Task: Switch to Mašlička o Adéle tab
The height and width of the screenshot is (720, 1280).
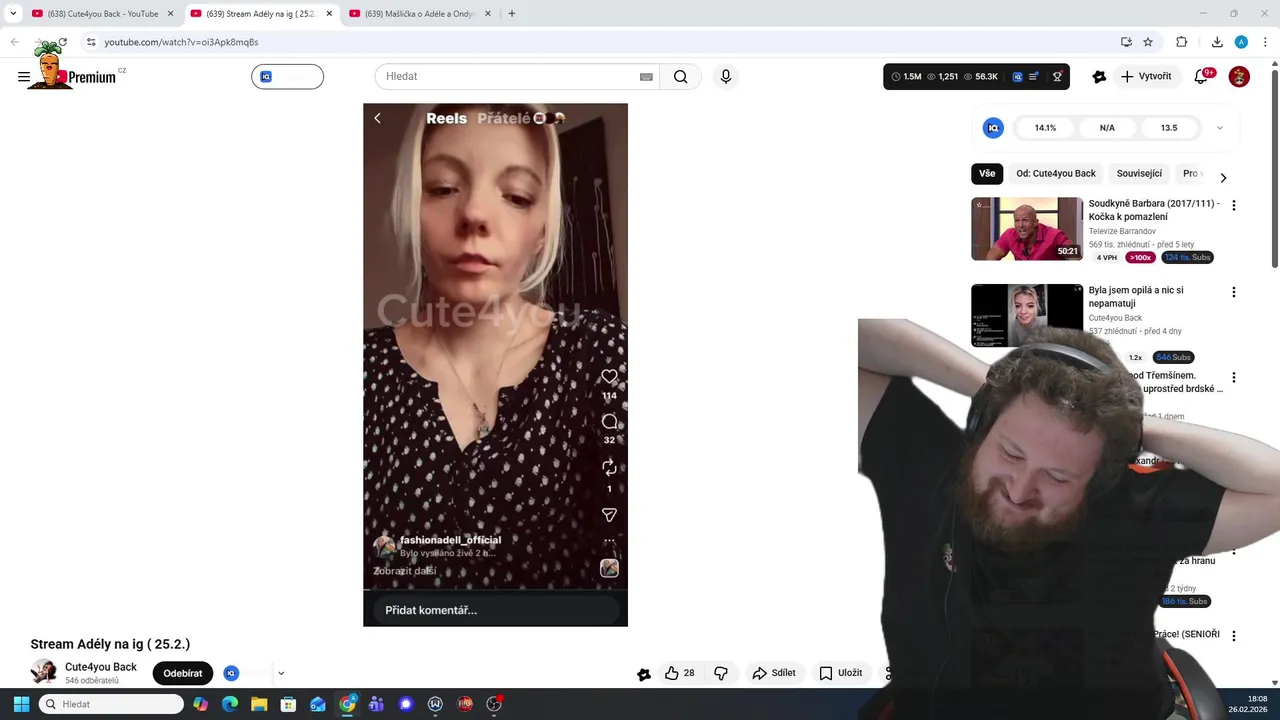Action: (420, 14)
